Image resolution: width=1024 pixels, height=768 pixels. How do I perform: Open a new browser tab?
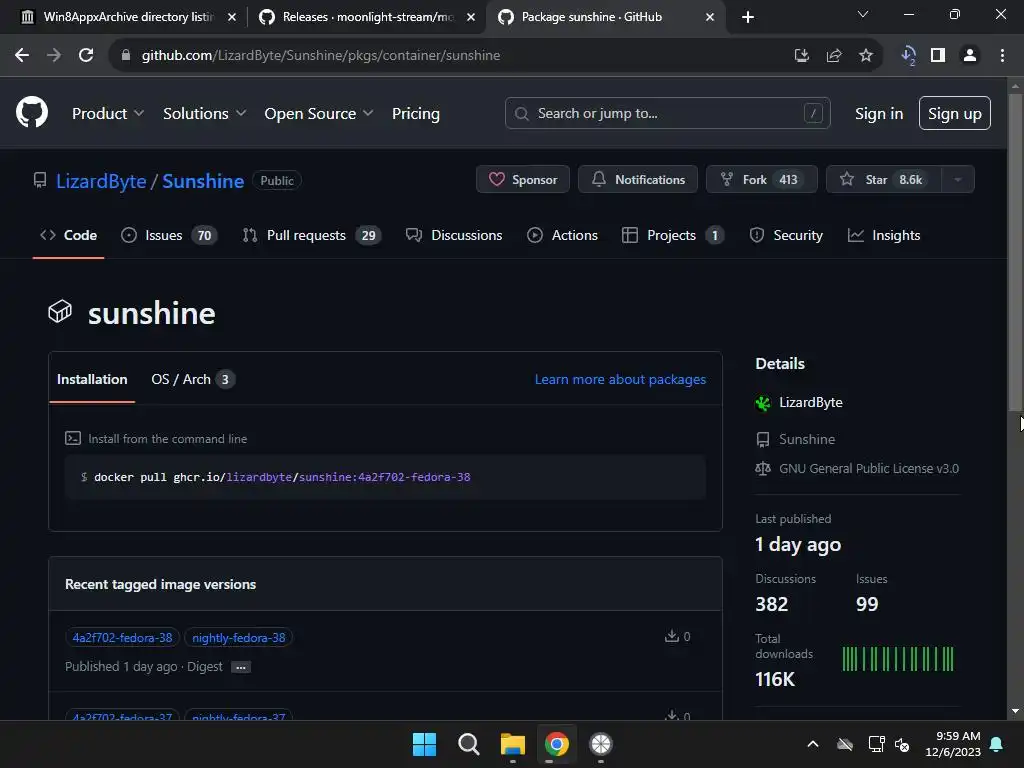[748, 17]
